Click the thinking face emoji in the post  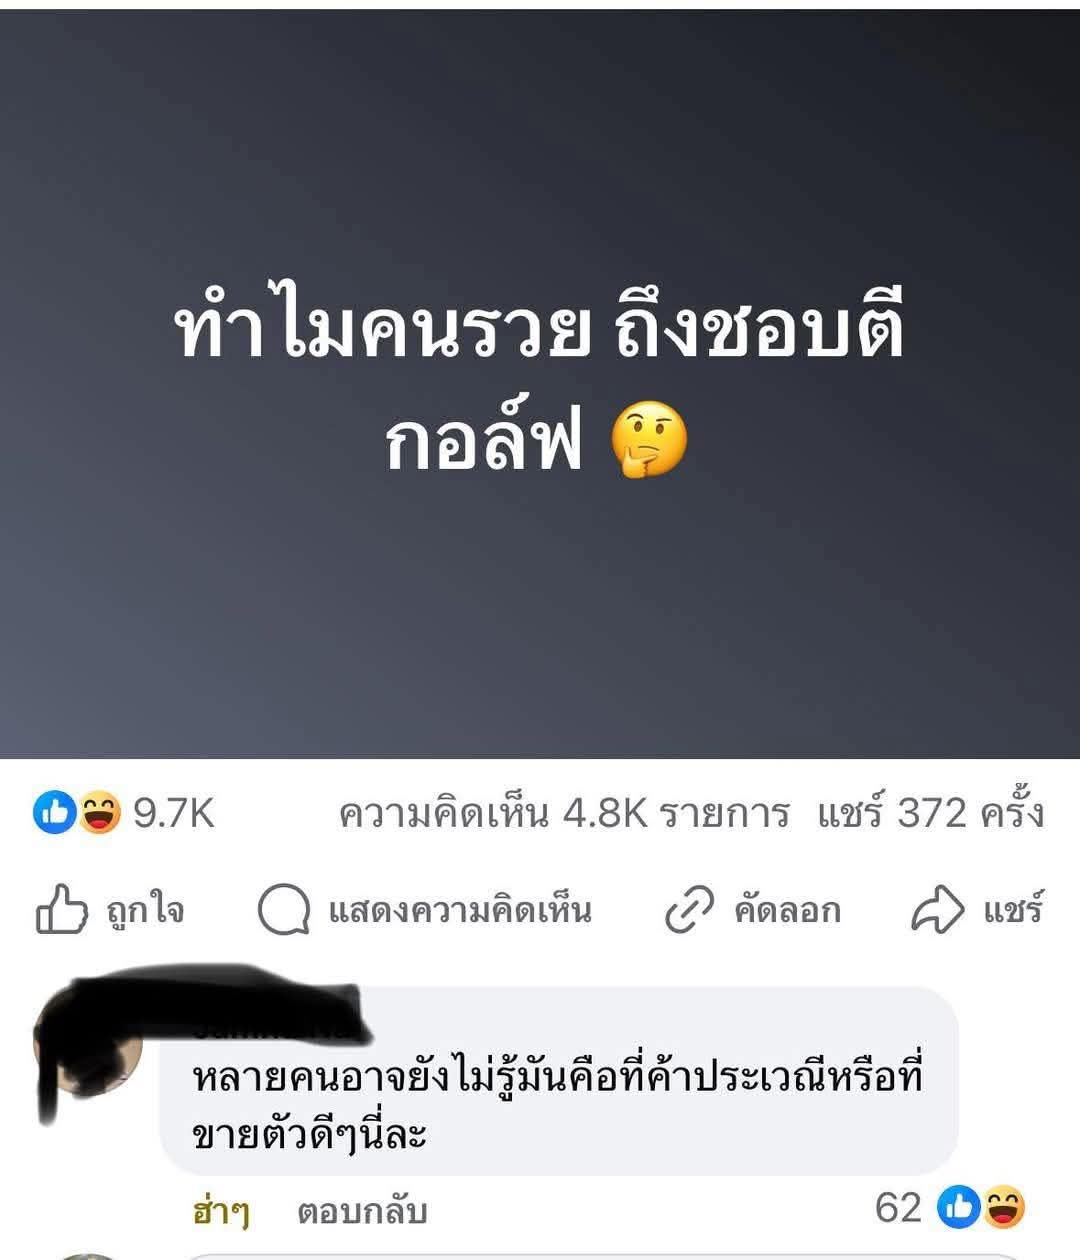[x=649, y=440]
